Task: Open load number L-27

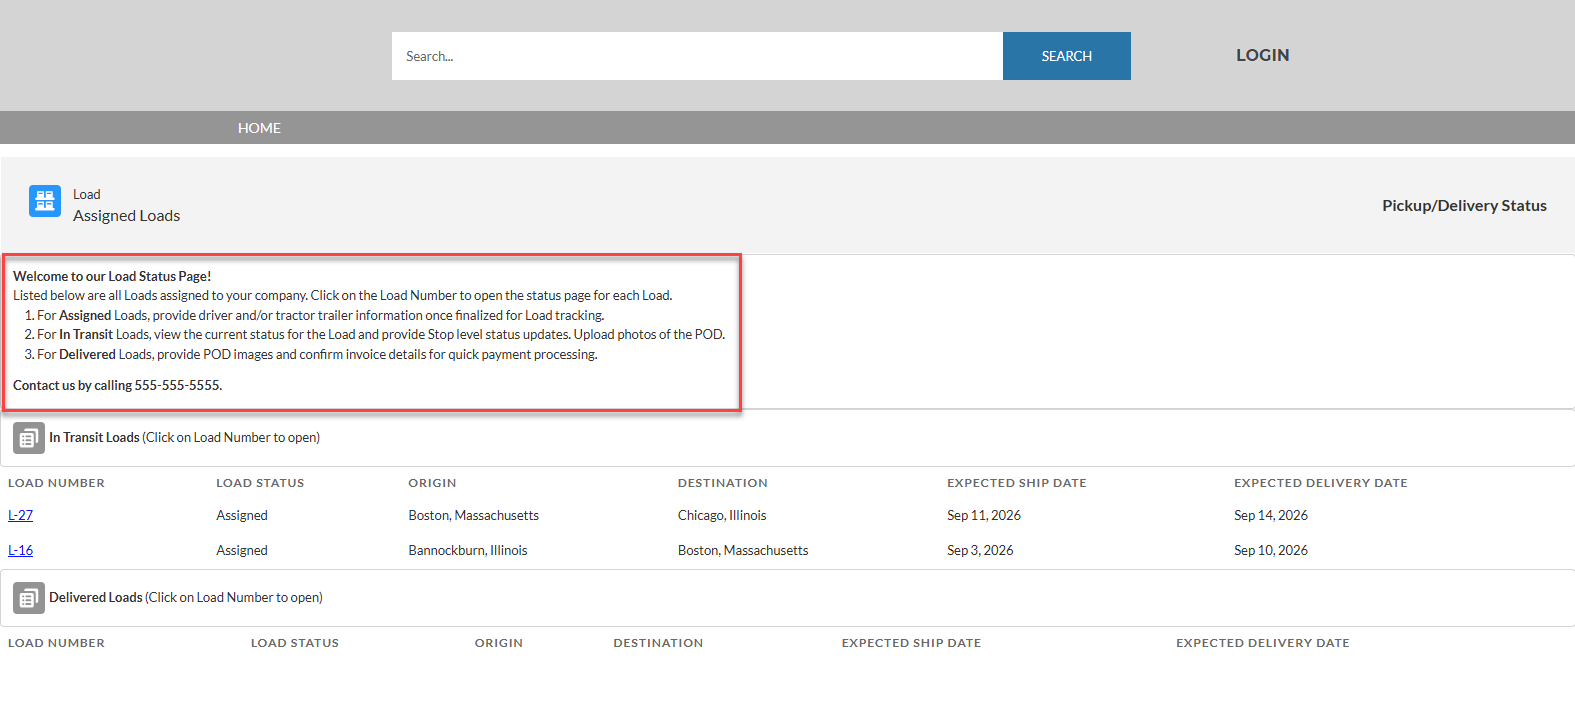Action: coord(20,515)
